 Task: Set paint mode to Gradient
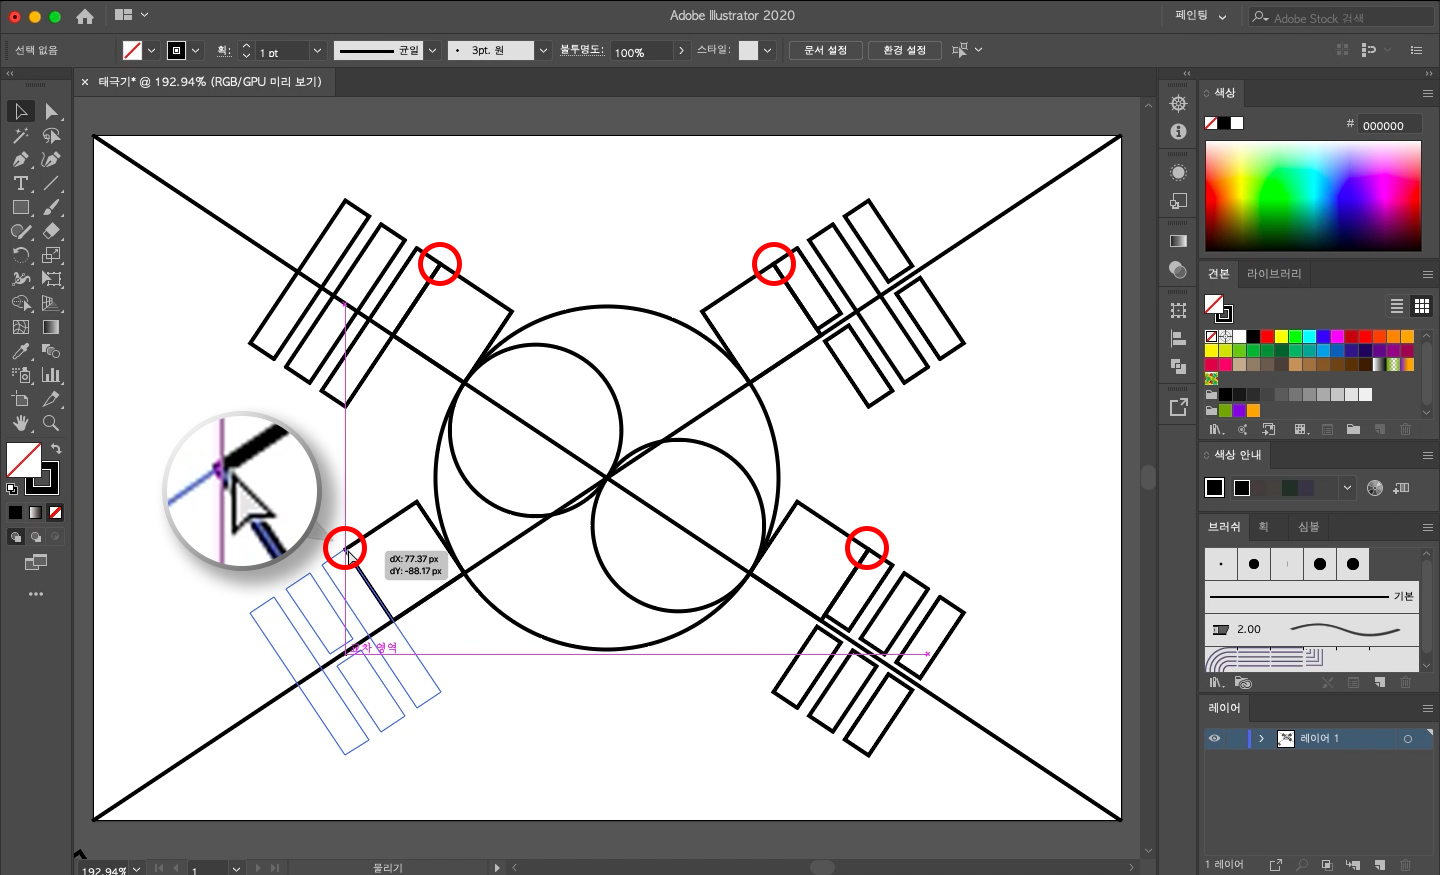[x=35, y=513]
